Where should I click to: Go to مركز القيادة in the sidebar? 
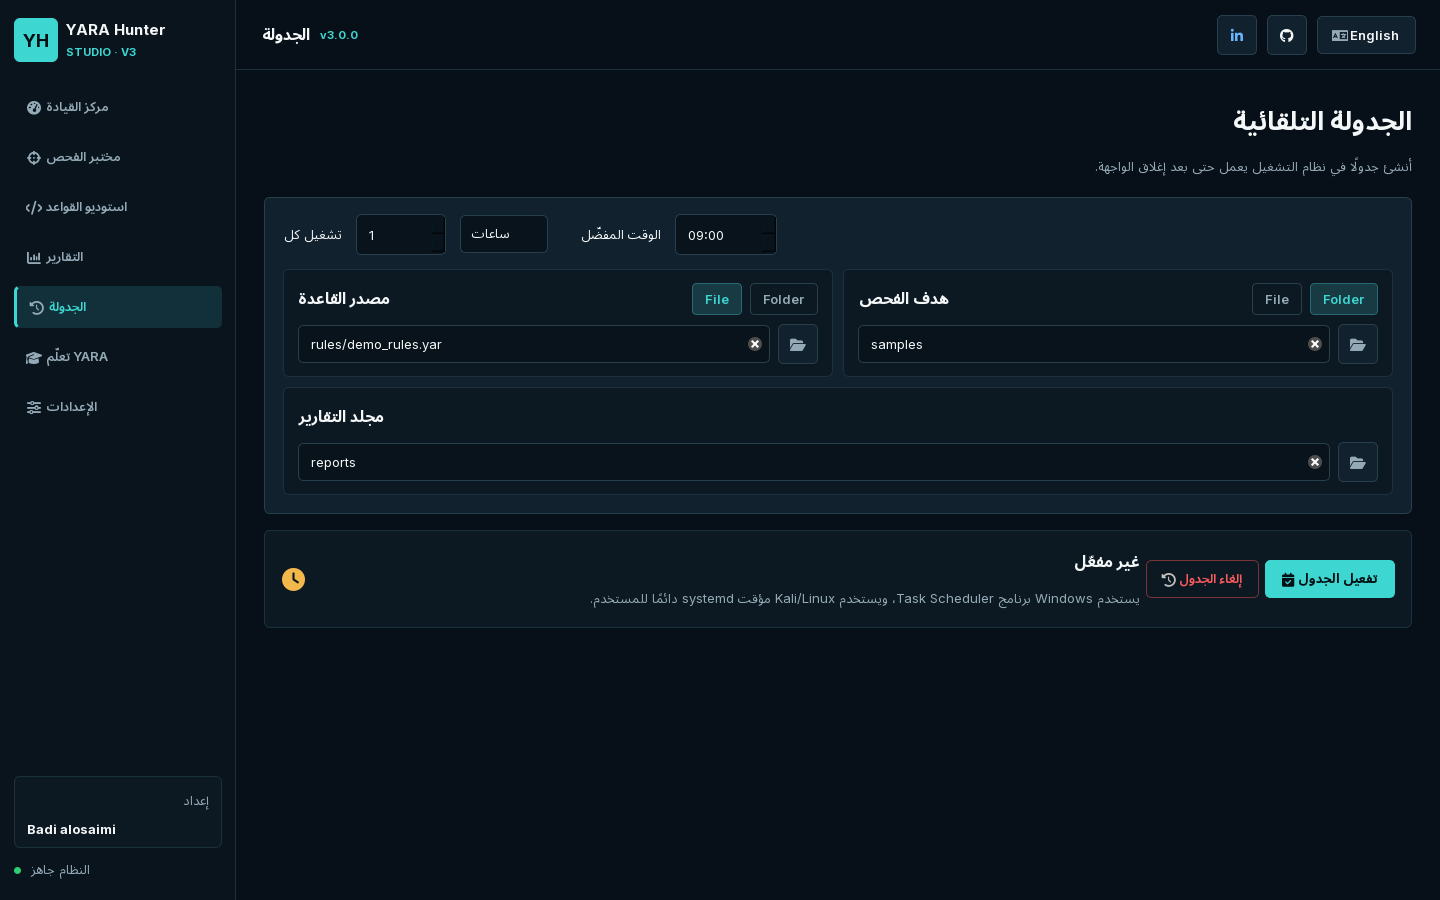coord(118,107)
